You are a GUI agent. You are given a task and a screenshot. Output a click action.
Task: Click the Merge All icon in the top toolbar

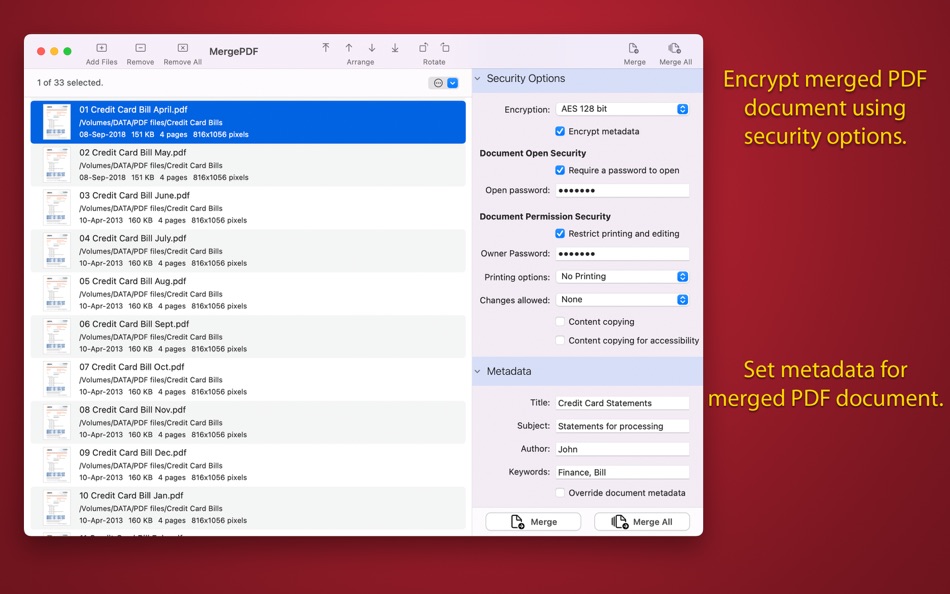674,48
